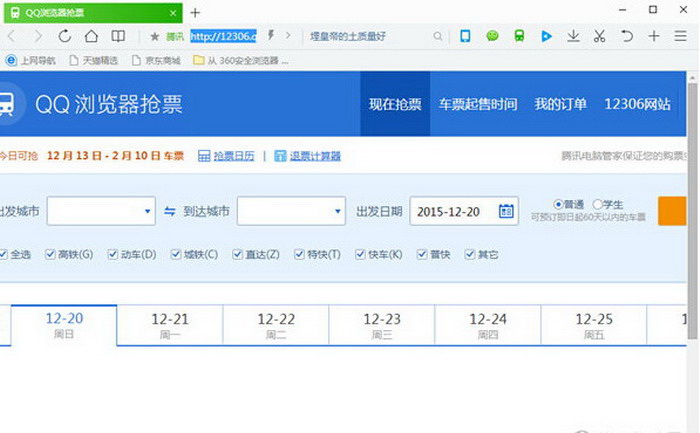Click the 抢票日历 calendar icon
This screenshot has width=700, height=433.
pos(204,156)
